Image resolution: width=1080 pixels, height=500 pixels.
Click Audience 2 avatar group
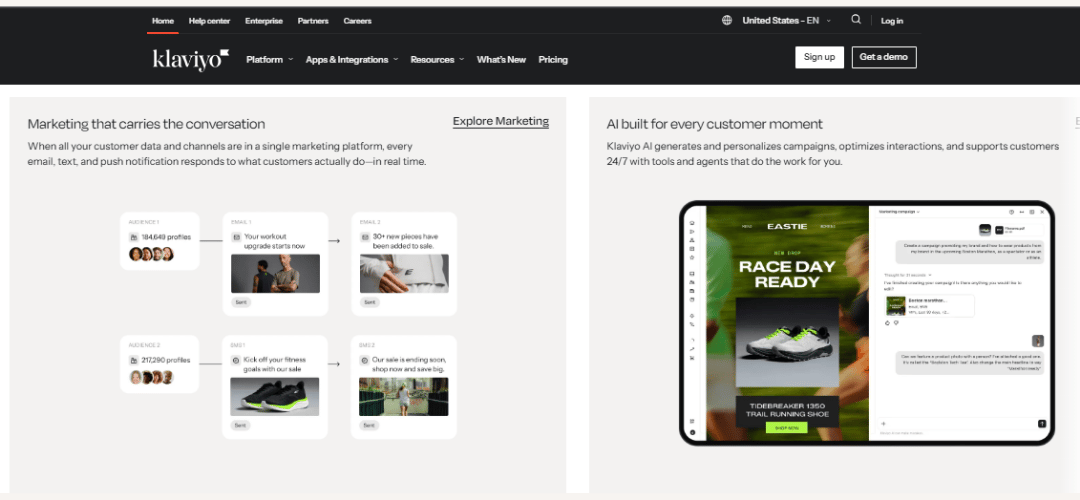pos(151,377)
